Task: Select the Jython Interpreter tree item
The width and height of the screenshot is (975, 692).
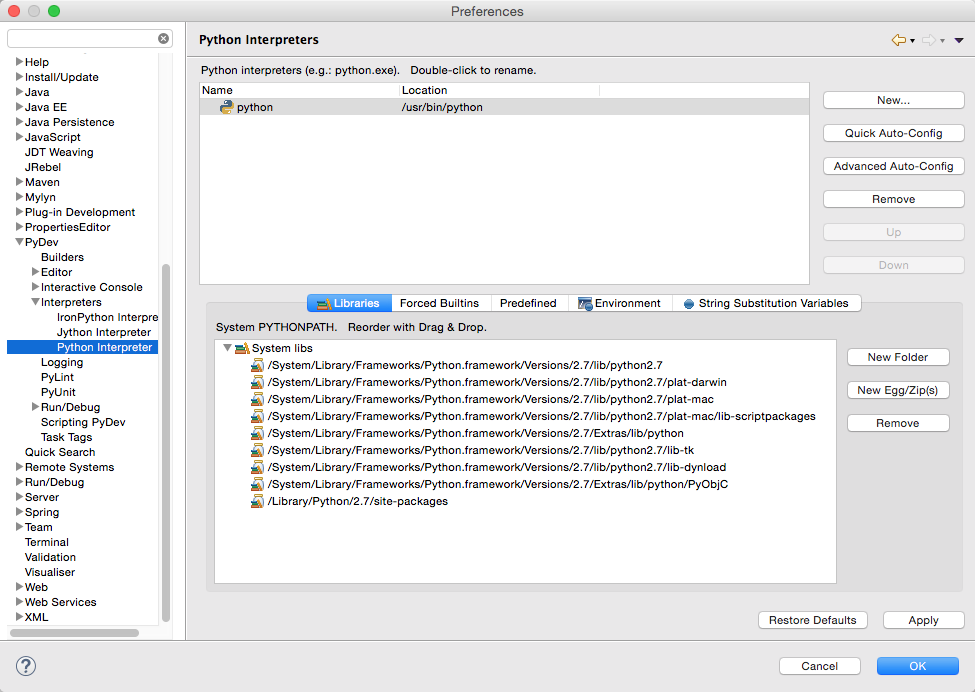Action: coord(104,332)
